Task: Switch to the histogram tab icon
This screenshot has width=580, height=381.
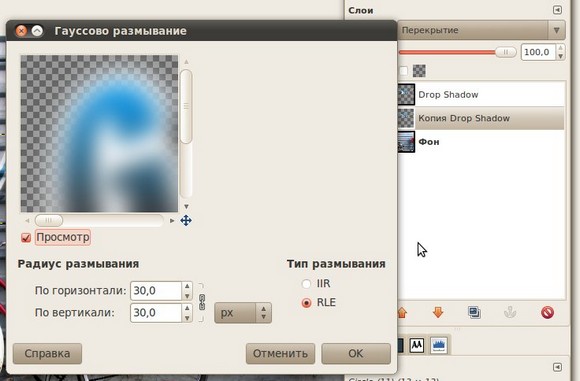Action: pyautogui.click(x=439, y=345)
